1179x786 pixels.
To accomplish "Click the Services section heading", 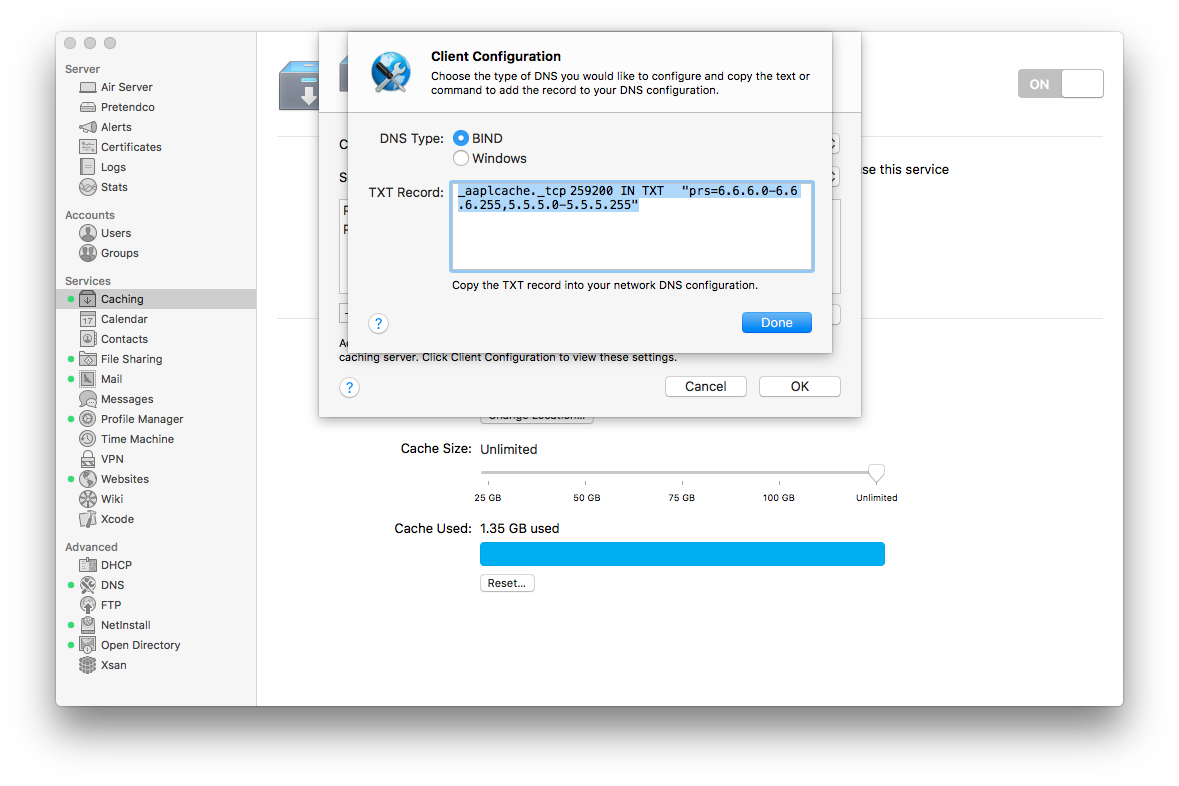I will [87, 281].
